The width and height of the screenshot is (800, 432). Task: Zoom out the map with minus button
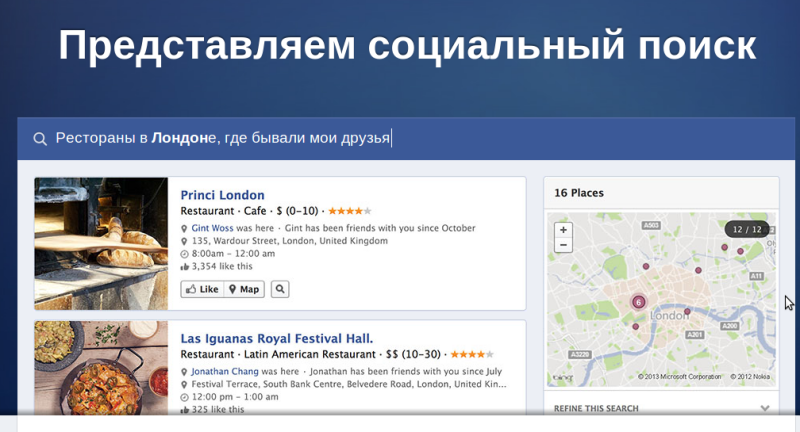563,245
